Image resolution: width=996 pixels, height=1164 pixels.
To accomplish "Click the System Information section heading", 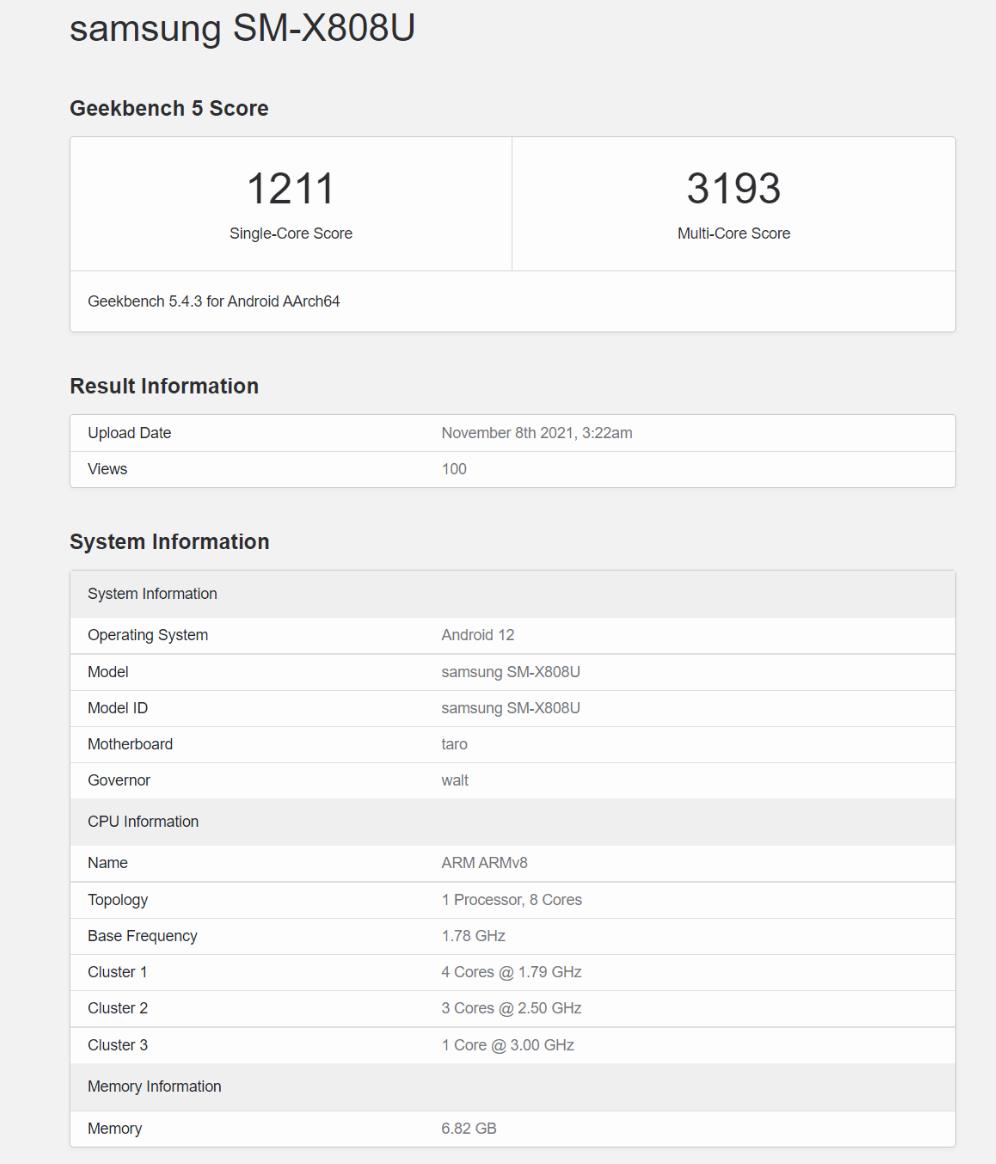I will 169,542.
